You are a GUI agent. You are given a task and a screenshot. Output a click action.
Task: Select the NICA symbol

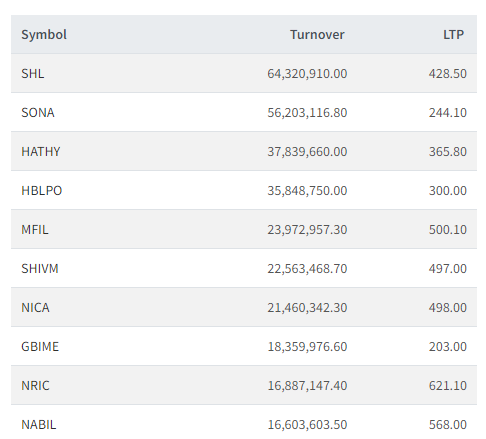[35, 308]
